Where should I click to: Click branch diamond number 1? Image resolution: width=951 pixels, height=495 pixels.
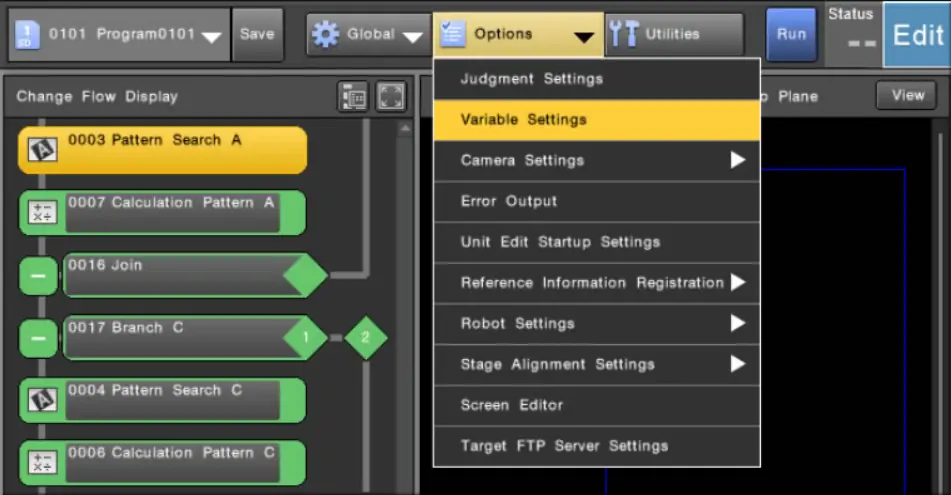click(x=306, y=337)
